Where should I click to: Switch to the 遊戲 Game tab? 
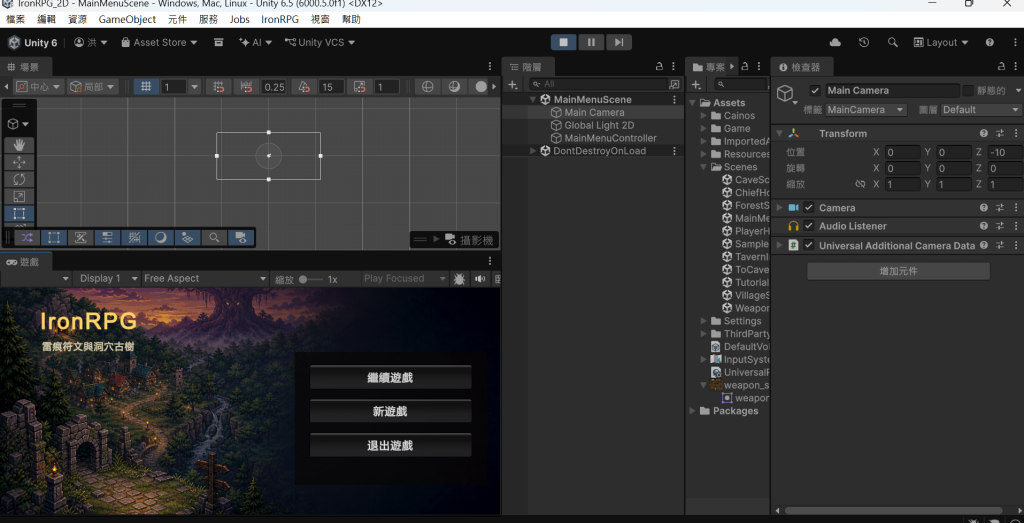pyautogui.click(x=24, y=262)
